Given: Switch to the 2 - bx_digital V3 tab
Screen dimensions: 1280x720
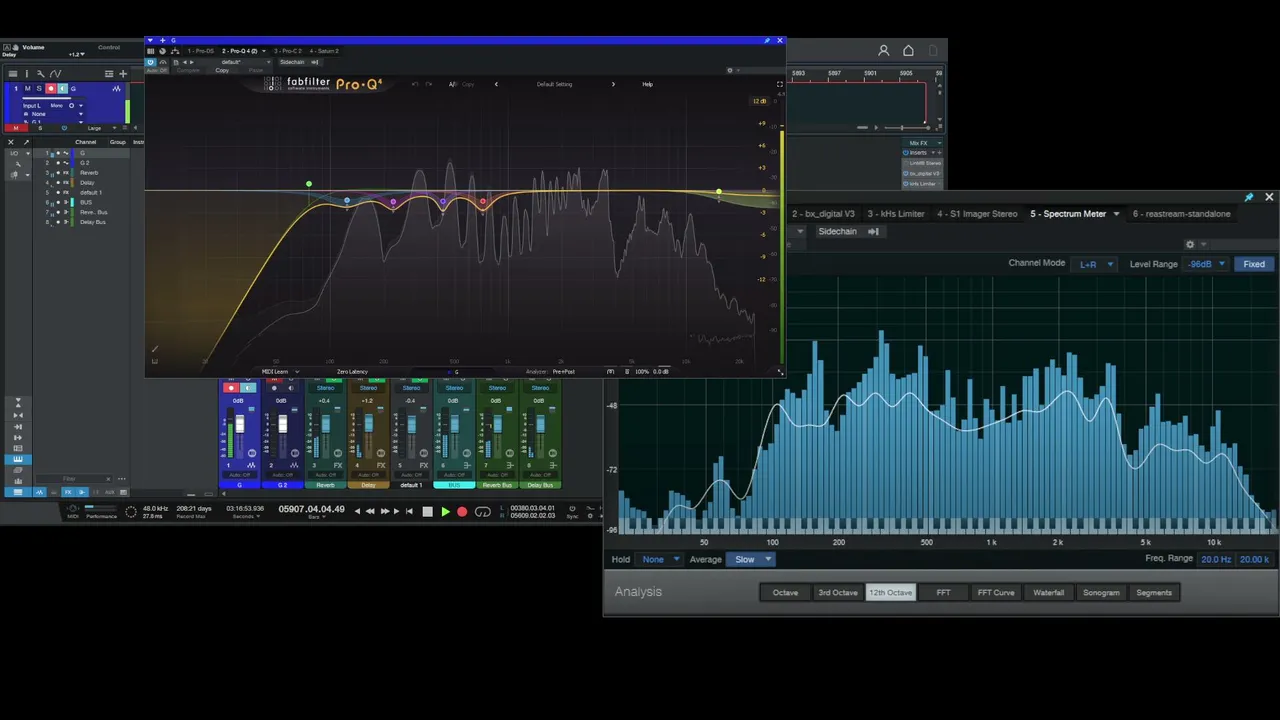Looking at the screenshot, I should 824,214.
